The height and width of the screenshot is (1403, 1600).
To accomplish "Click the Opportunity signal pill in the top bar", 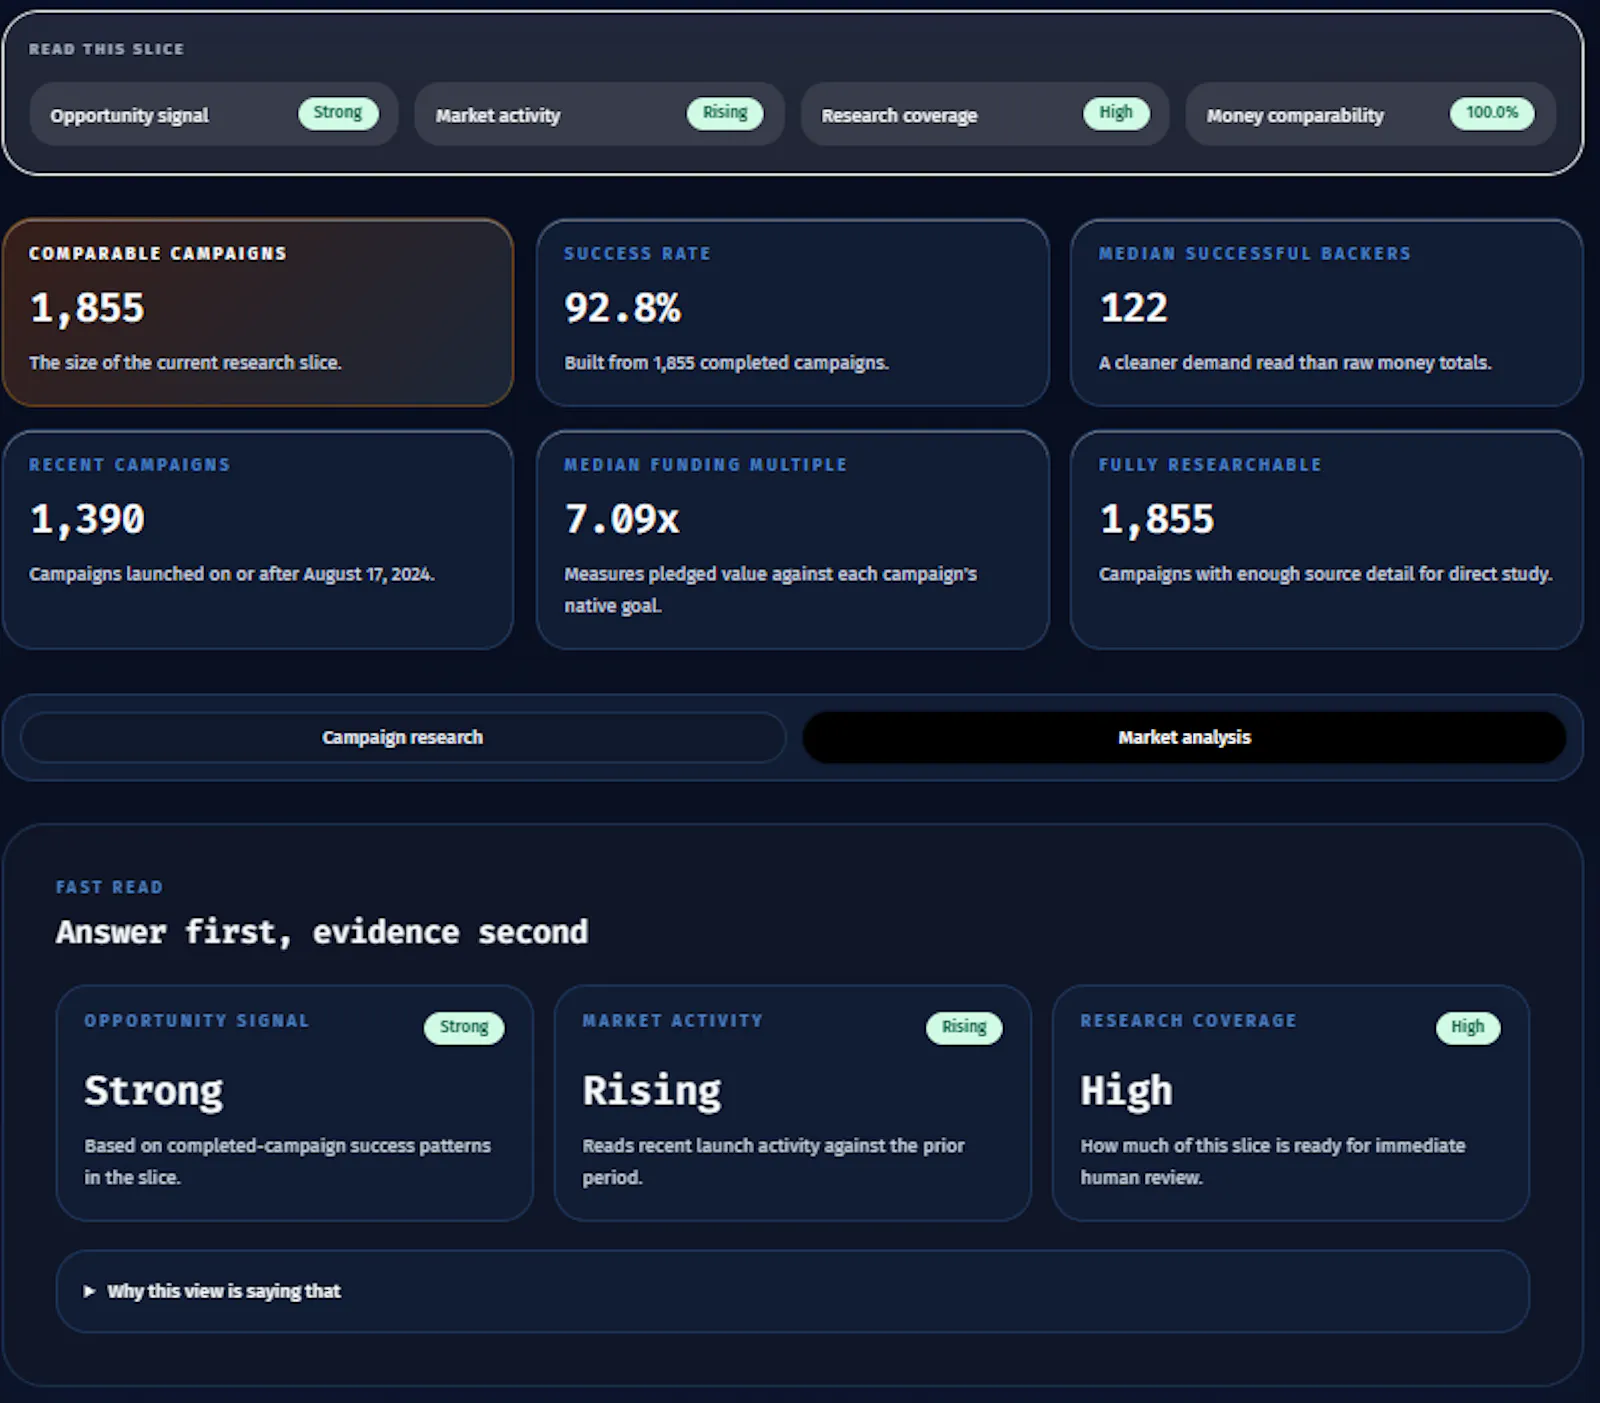I will [x=214, y=114].
